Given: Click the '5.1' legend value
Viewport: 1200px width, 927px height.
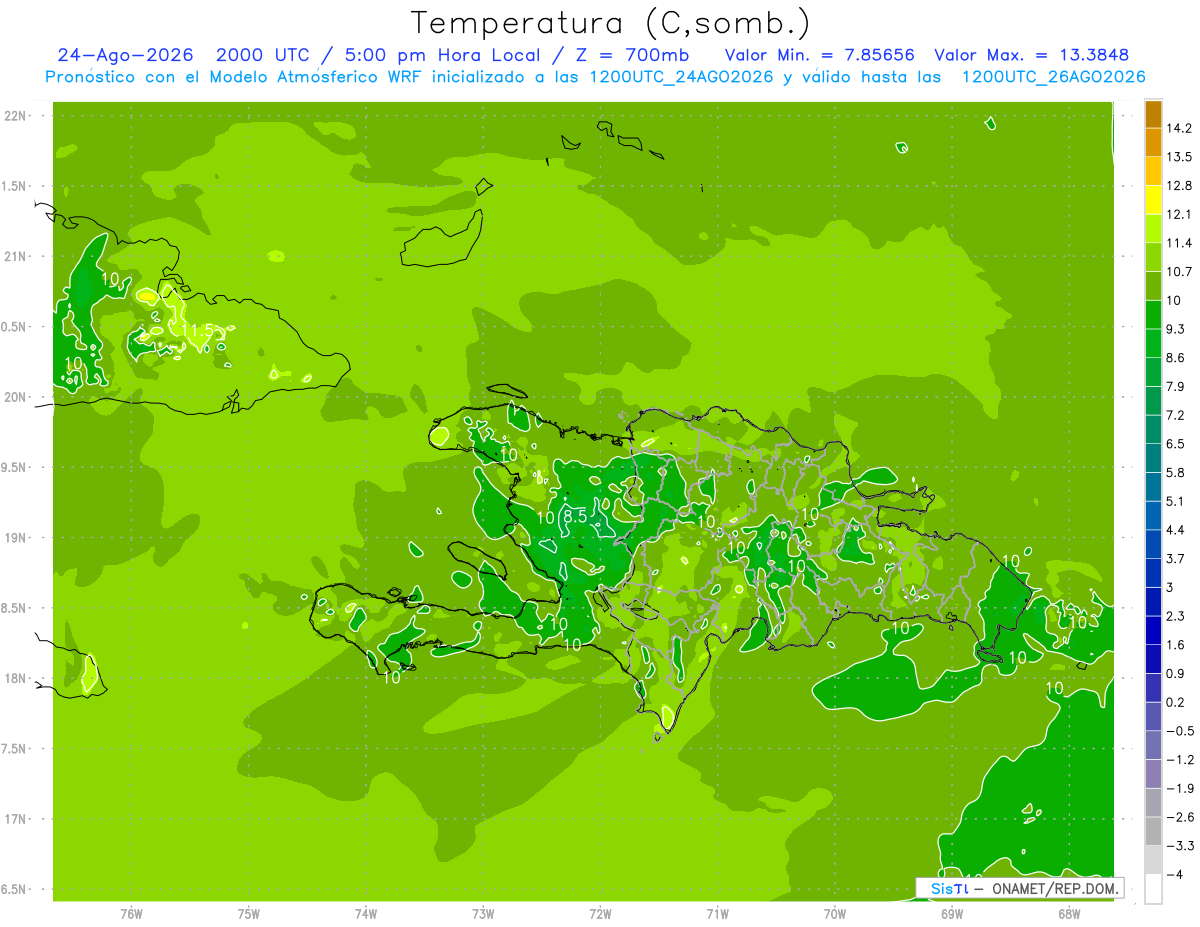Looking at the screenshot, I should pos(1176,501).
